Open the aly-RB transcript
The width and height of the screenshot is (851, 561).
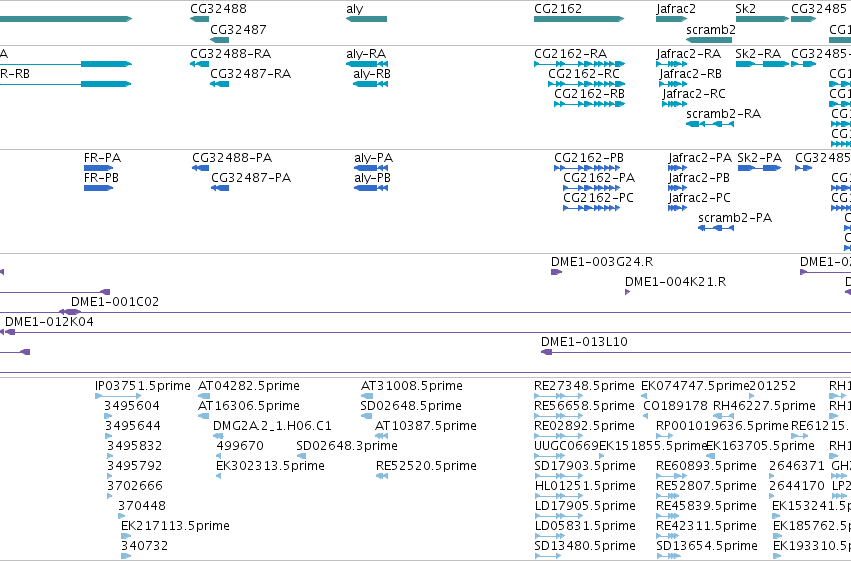tap(372, 74)
